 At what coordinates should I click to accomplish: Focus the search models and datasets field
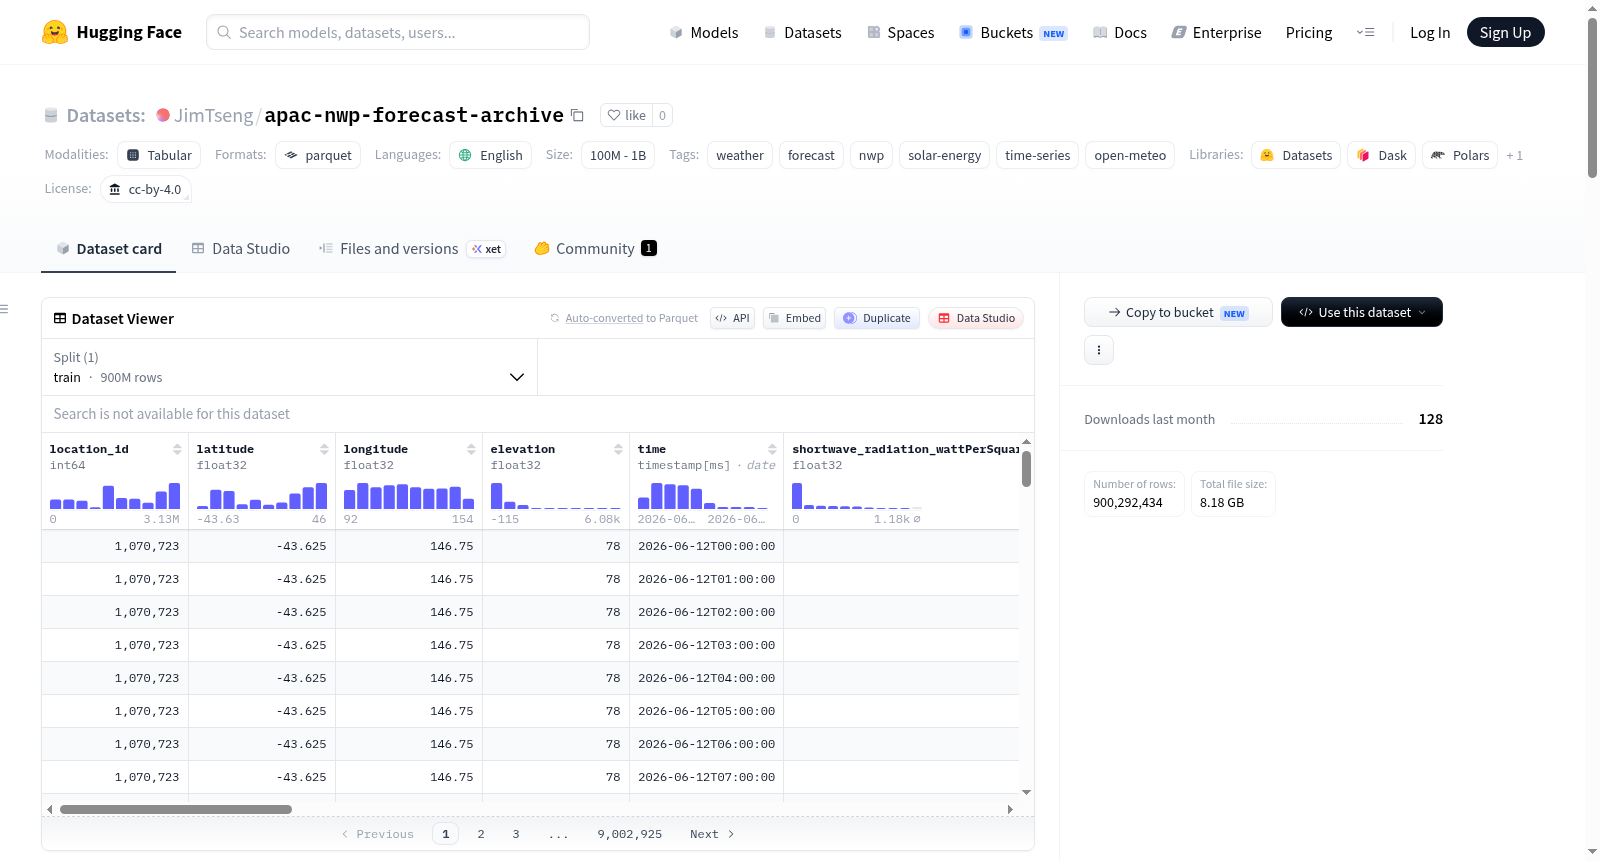(398, 32)
